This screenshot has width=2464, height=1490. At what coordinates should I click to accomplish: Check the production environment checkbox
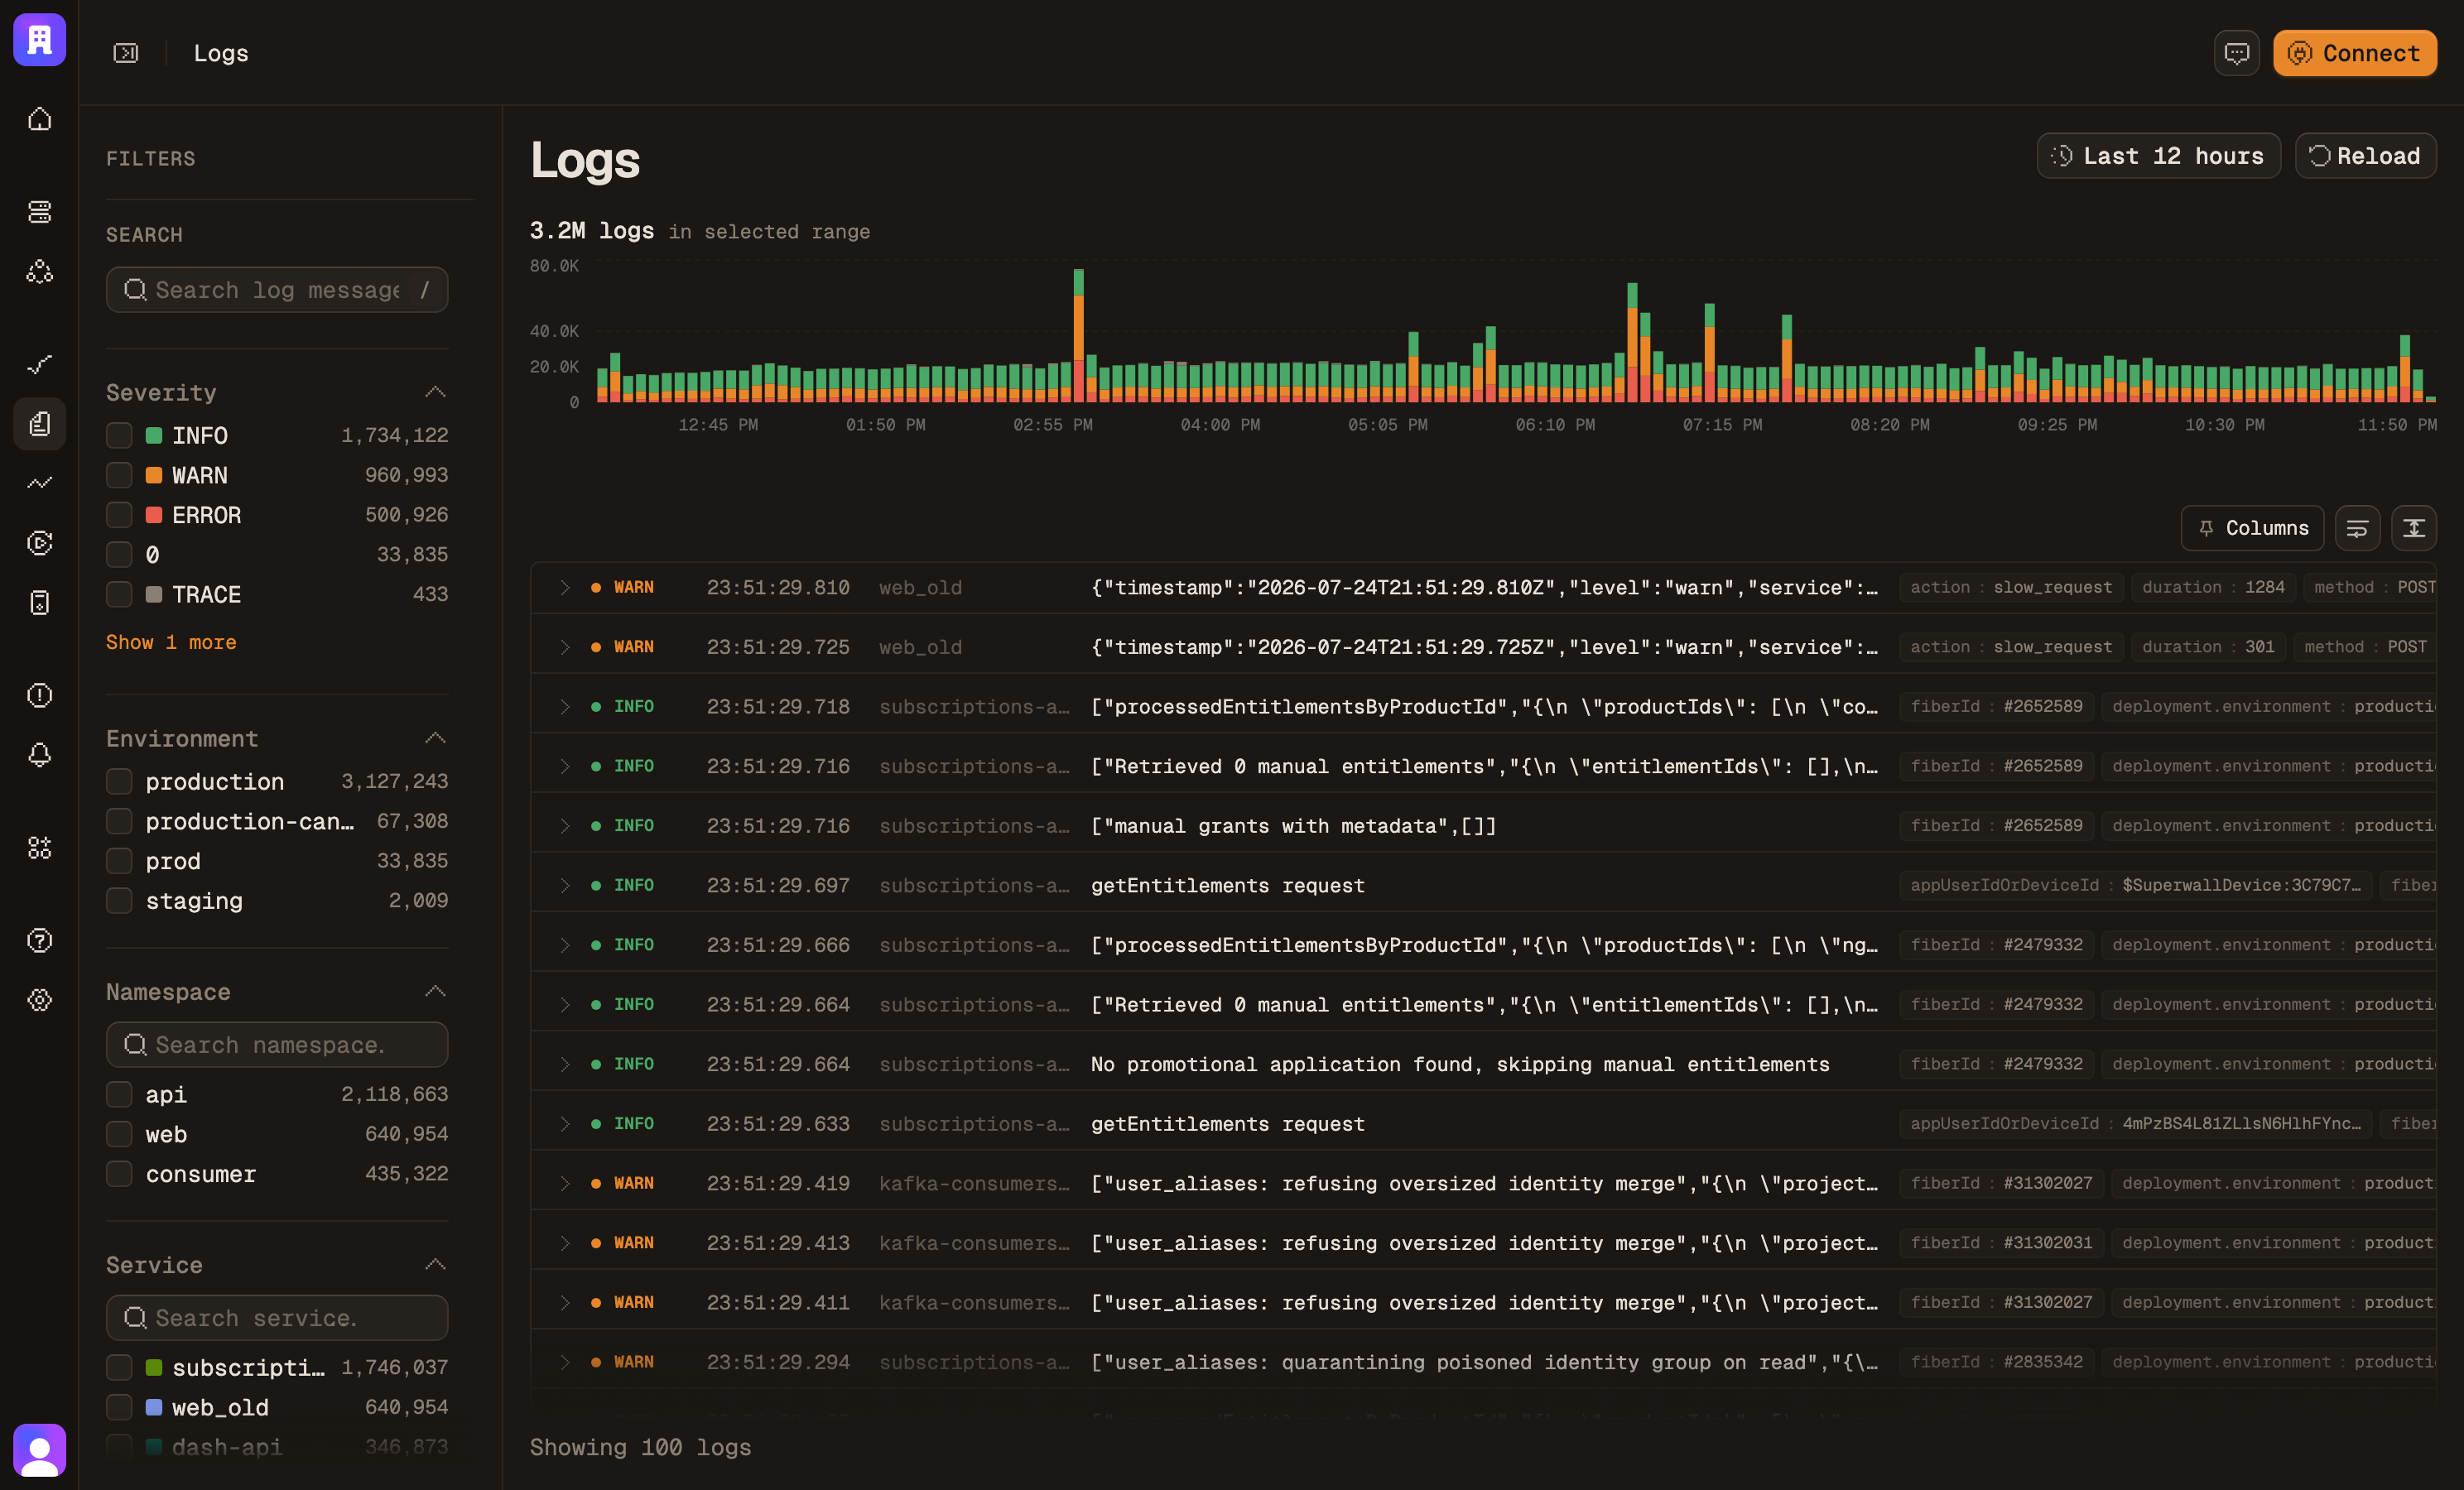119,781
